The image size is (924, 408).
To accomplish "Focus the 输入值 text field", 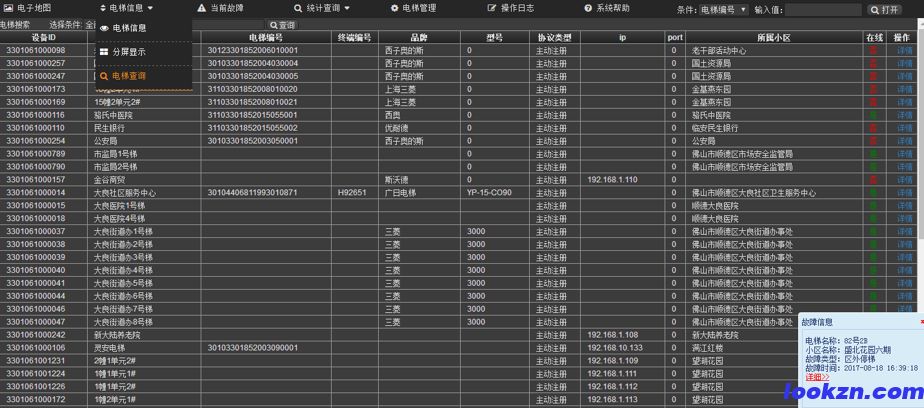I will pos(820,9).
